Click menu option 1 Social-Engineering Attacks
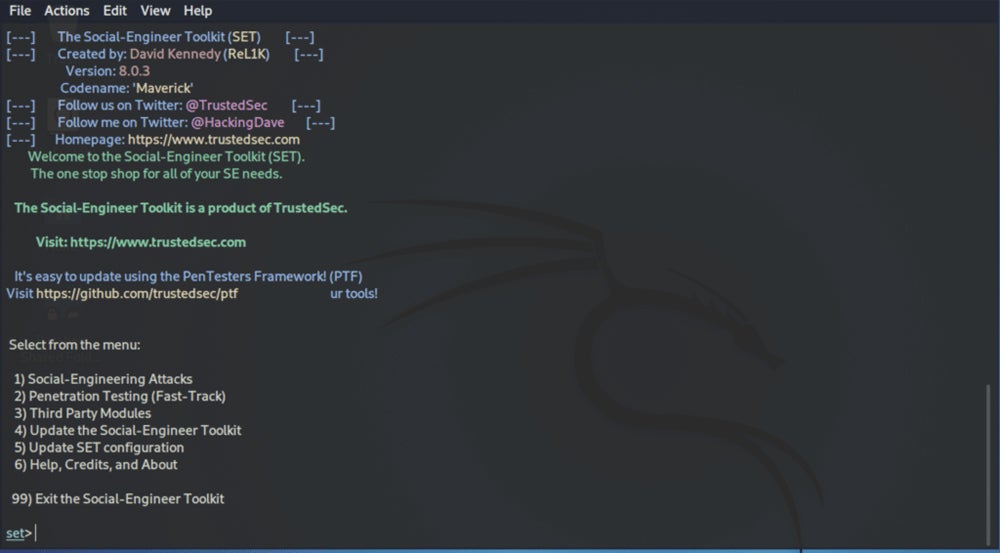Image resolution: width=1000 pixels, height=553 pixels. tap(103, 379)
